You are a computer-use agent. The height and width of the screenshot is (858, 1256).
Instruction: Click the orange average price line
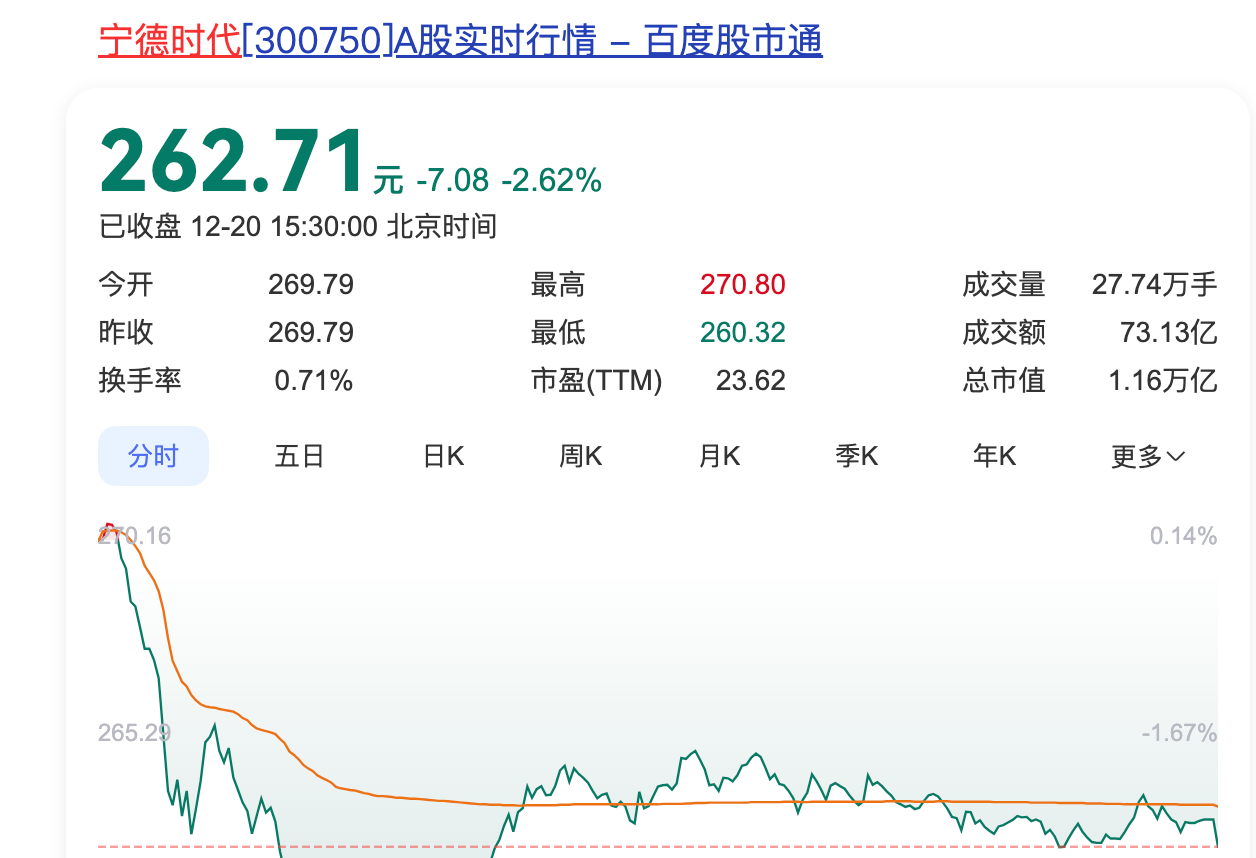pos(400,797)
